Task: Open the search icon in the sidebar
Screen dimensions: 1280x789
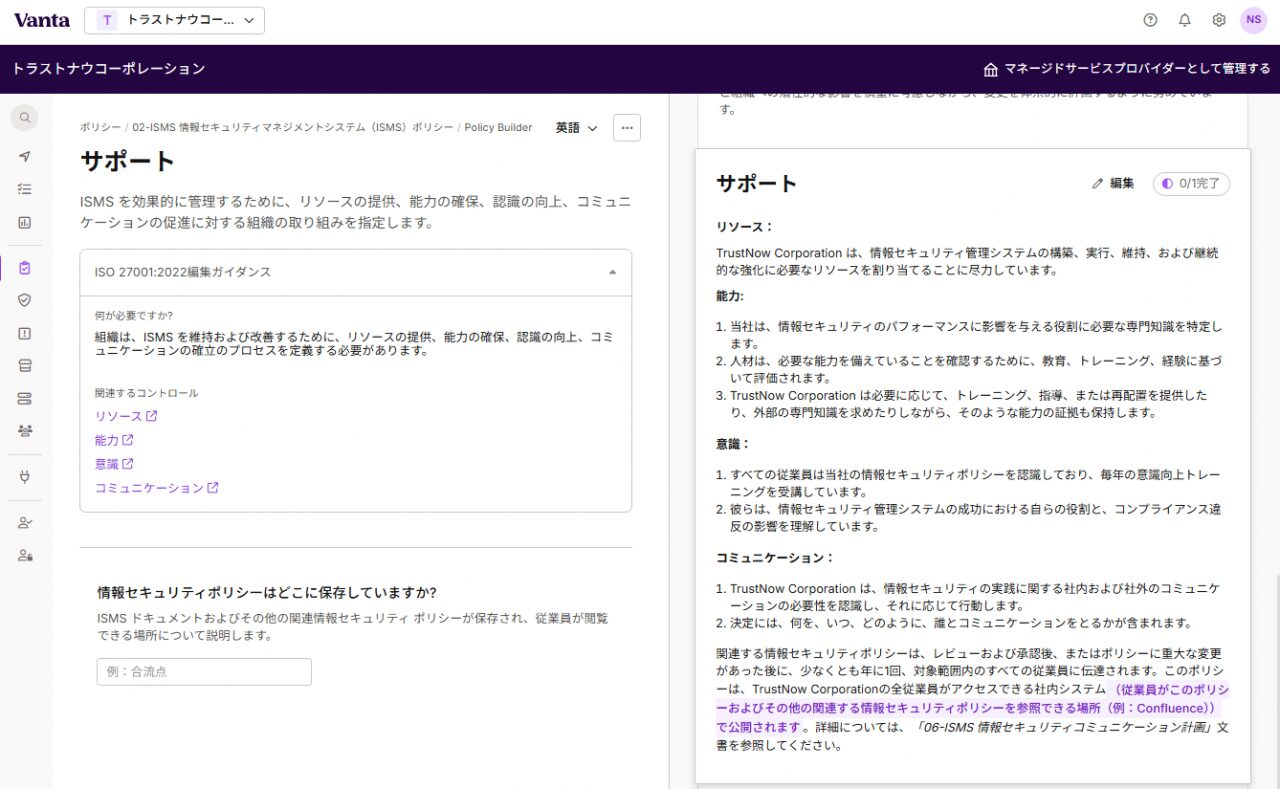Action: (25, 118)
